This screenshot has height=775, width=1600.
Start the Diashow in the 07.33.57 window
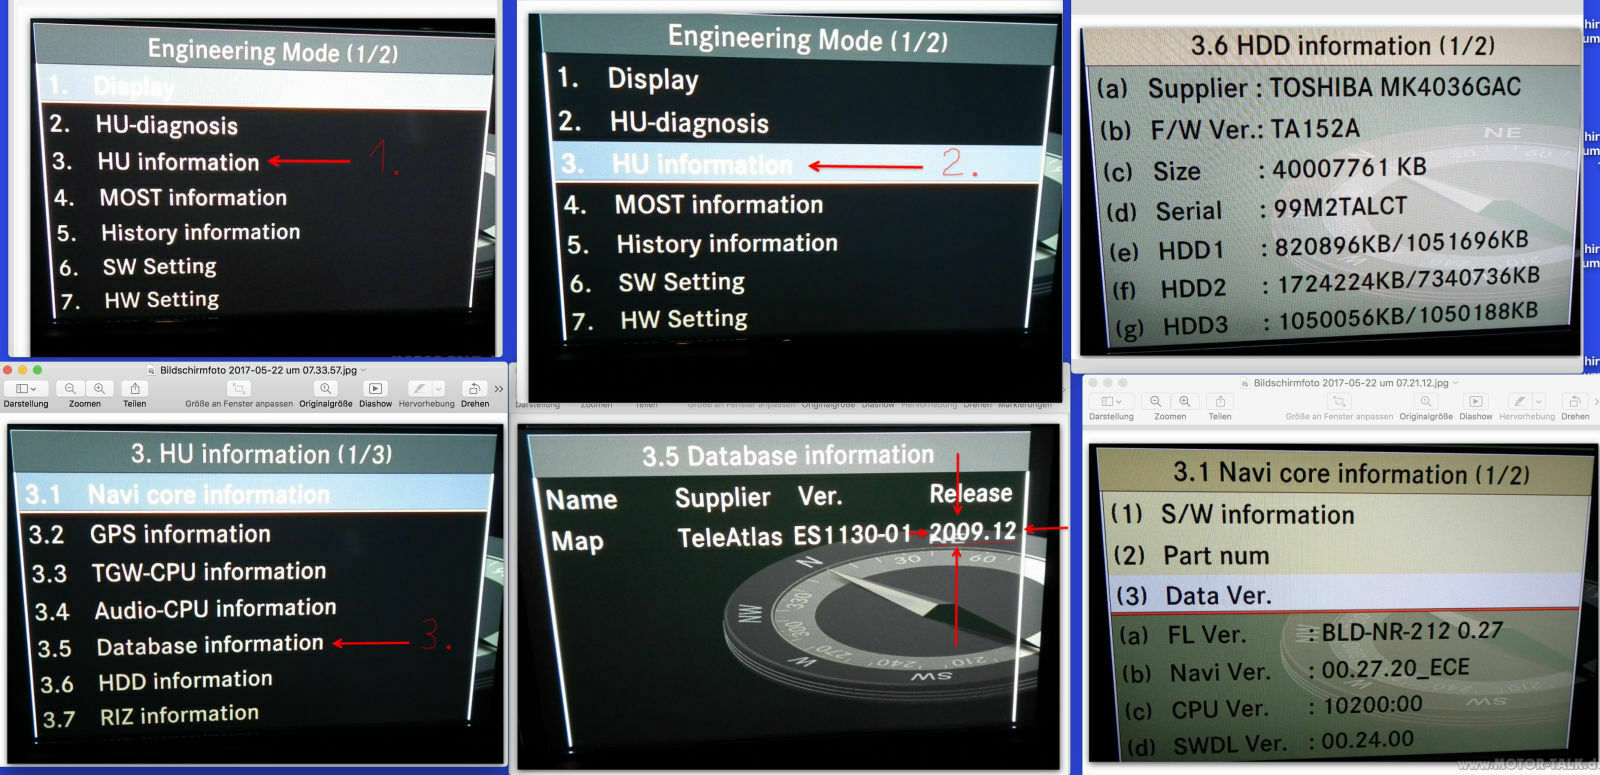(x=375, y=388)
